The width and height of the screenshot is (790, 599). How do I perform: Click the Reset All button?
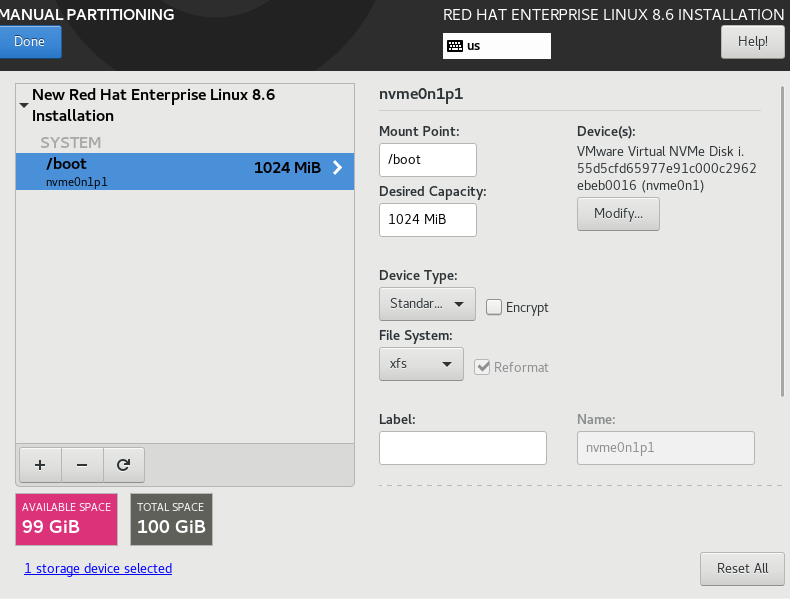[742, 568]
